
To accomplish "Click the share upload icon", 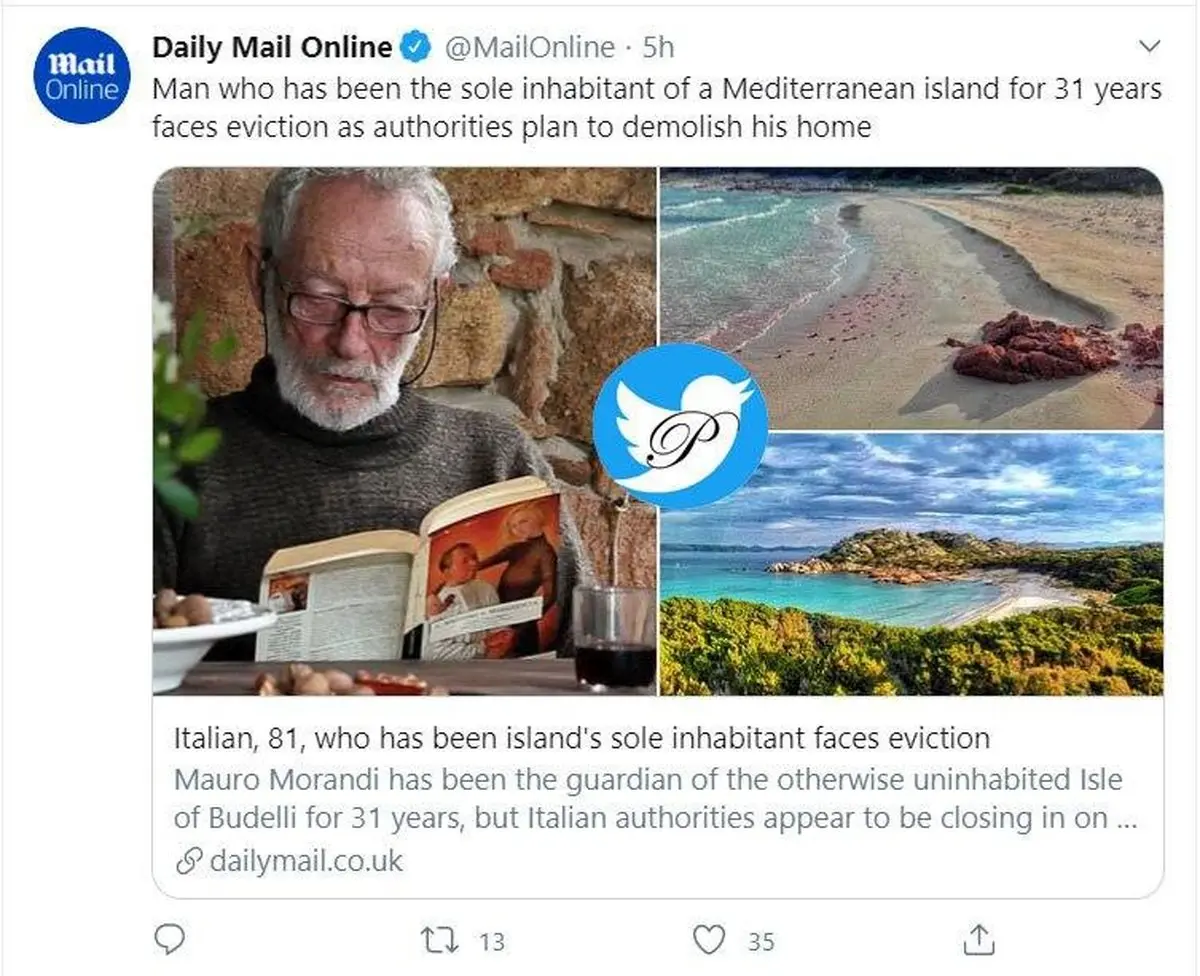I will click(977, 938).
